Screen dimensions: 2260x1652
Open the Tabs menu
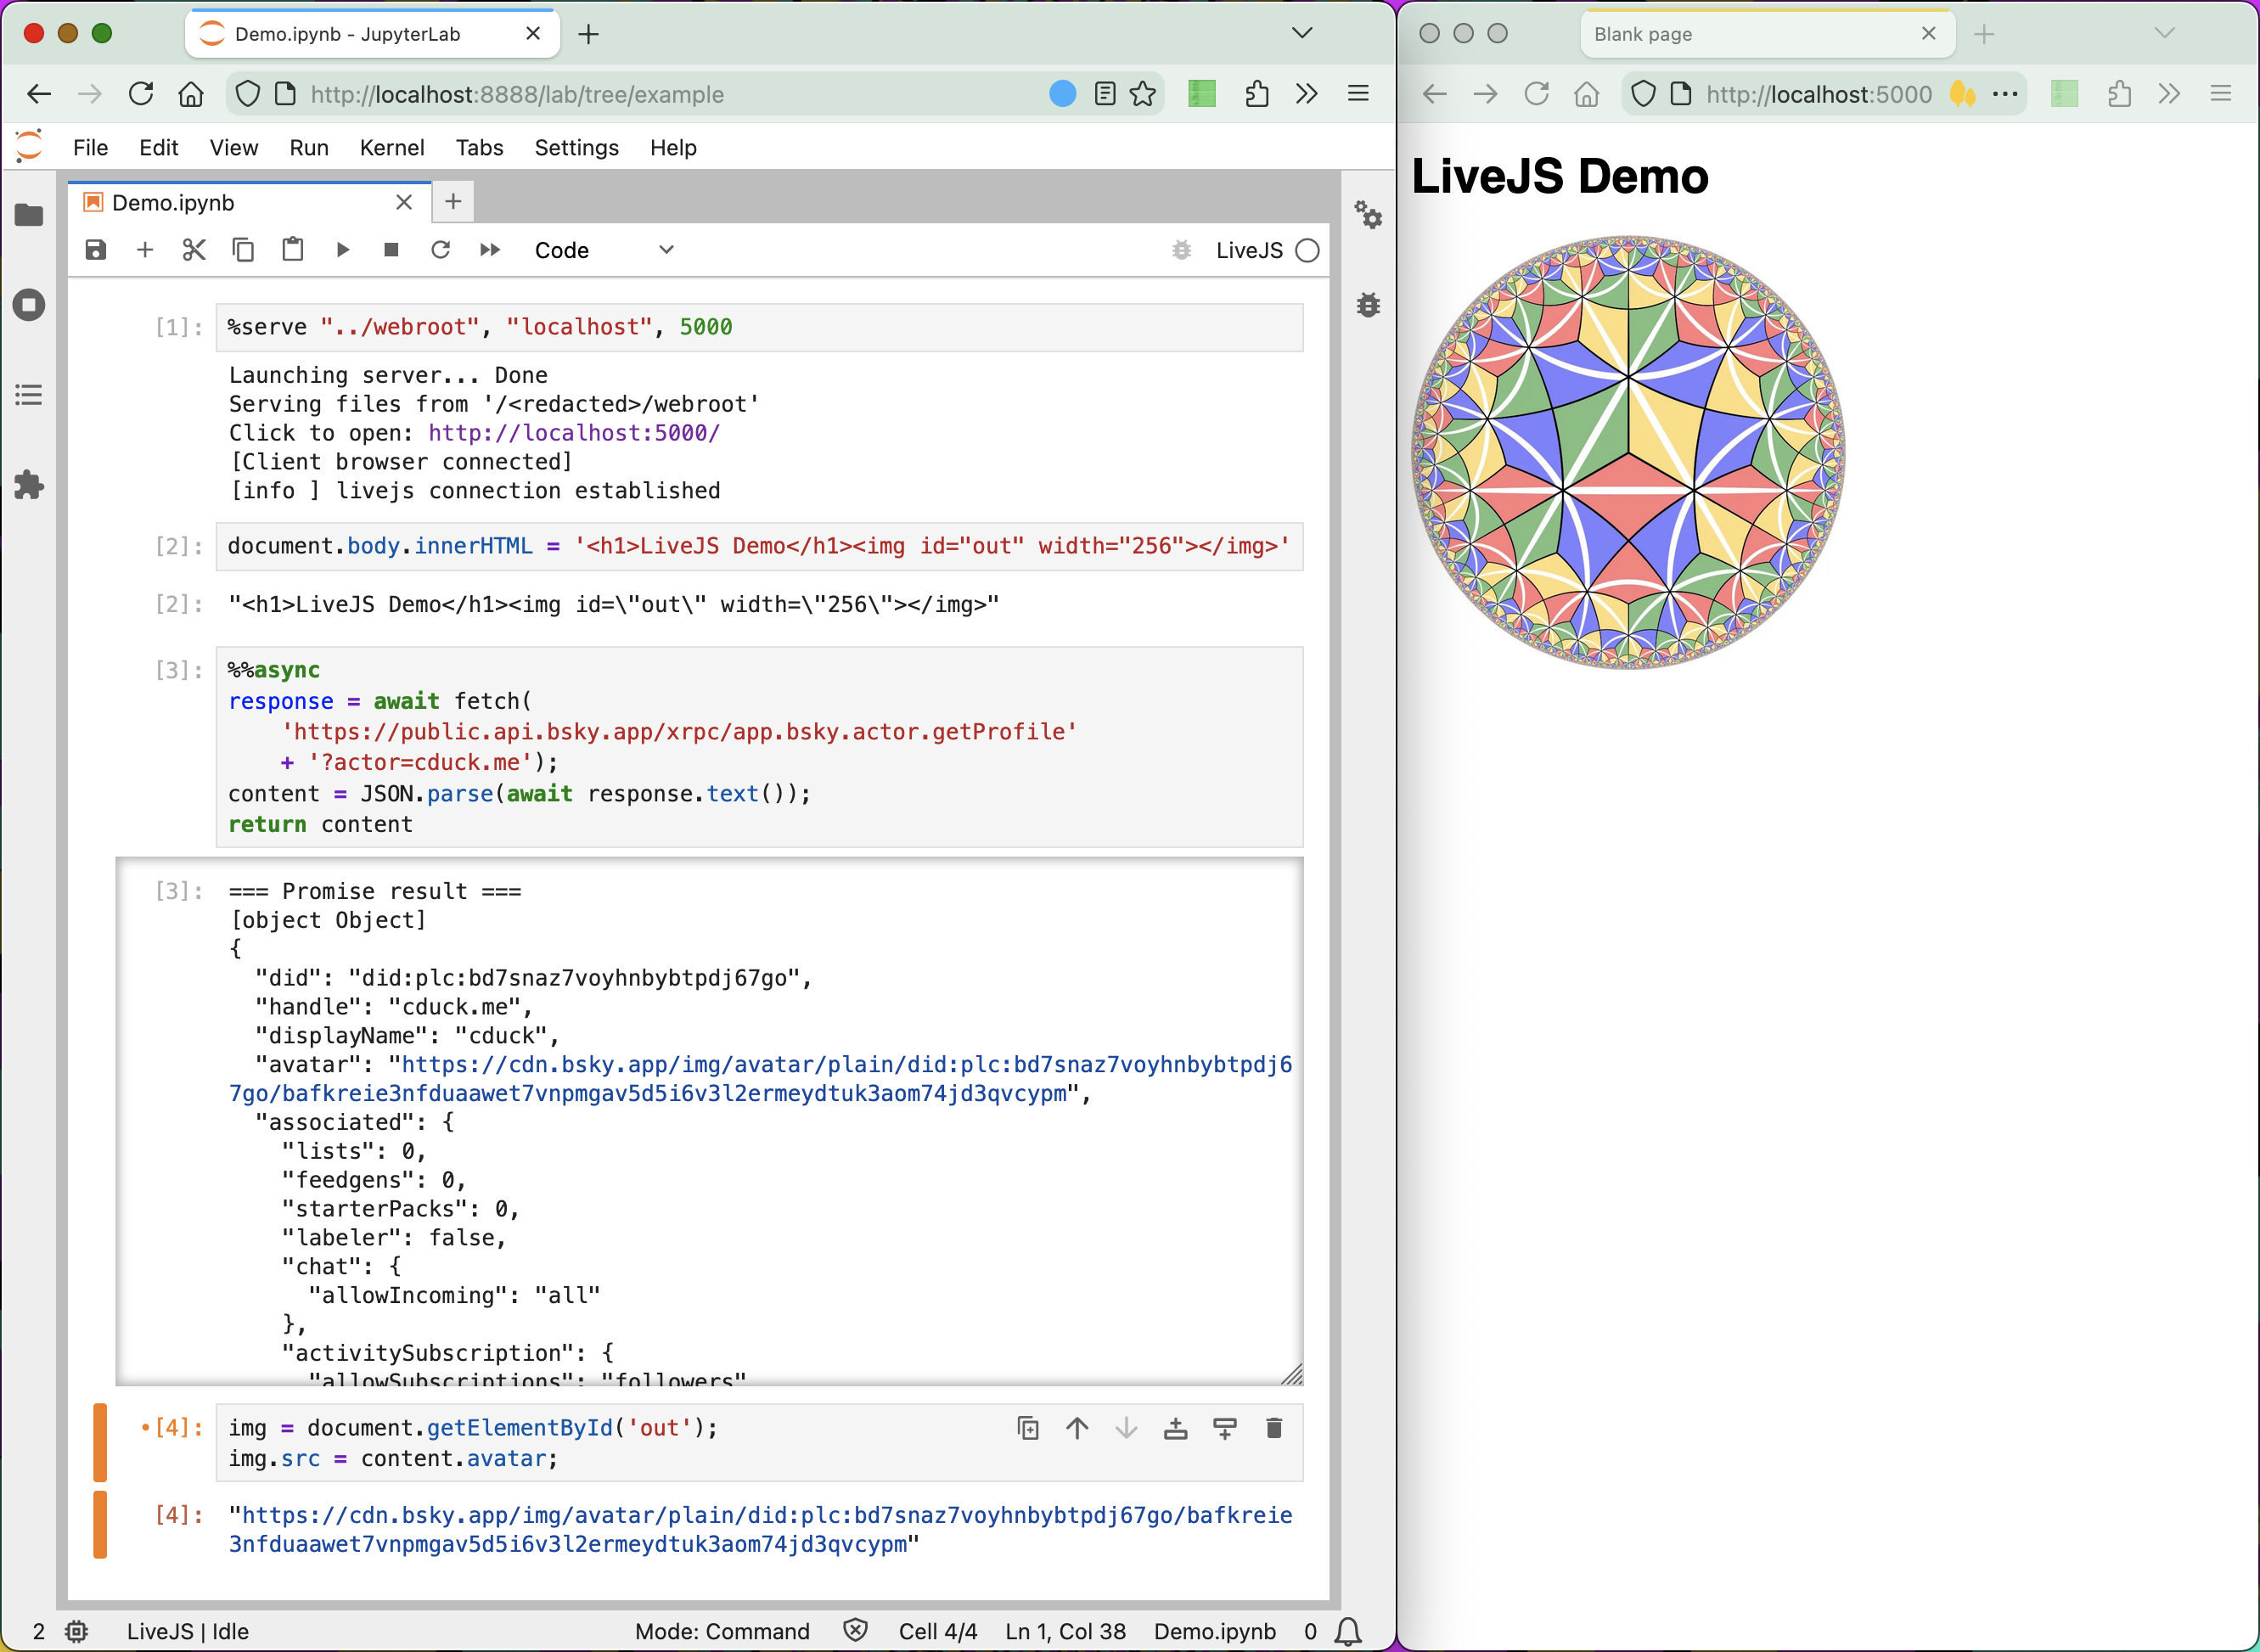point(479,148)
